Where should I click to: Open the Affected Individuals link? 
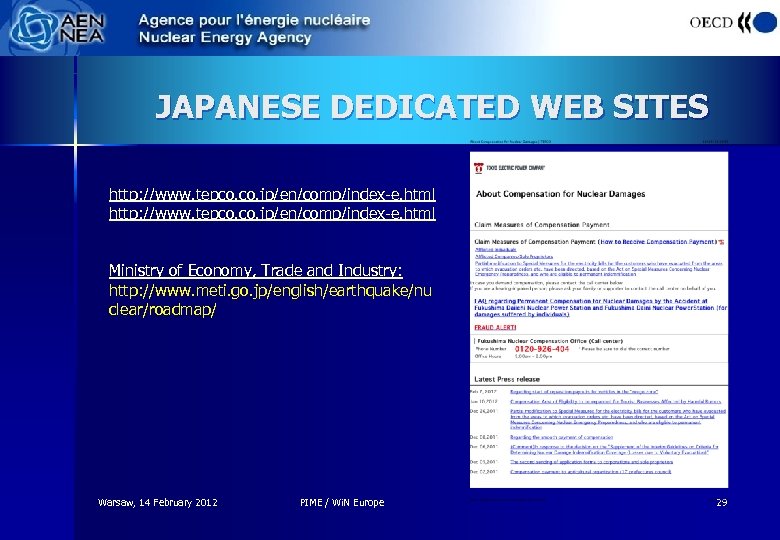click(x=496, y=250)
